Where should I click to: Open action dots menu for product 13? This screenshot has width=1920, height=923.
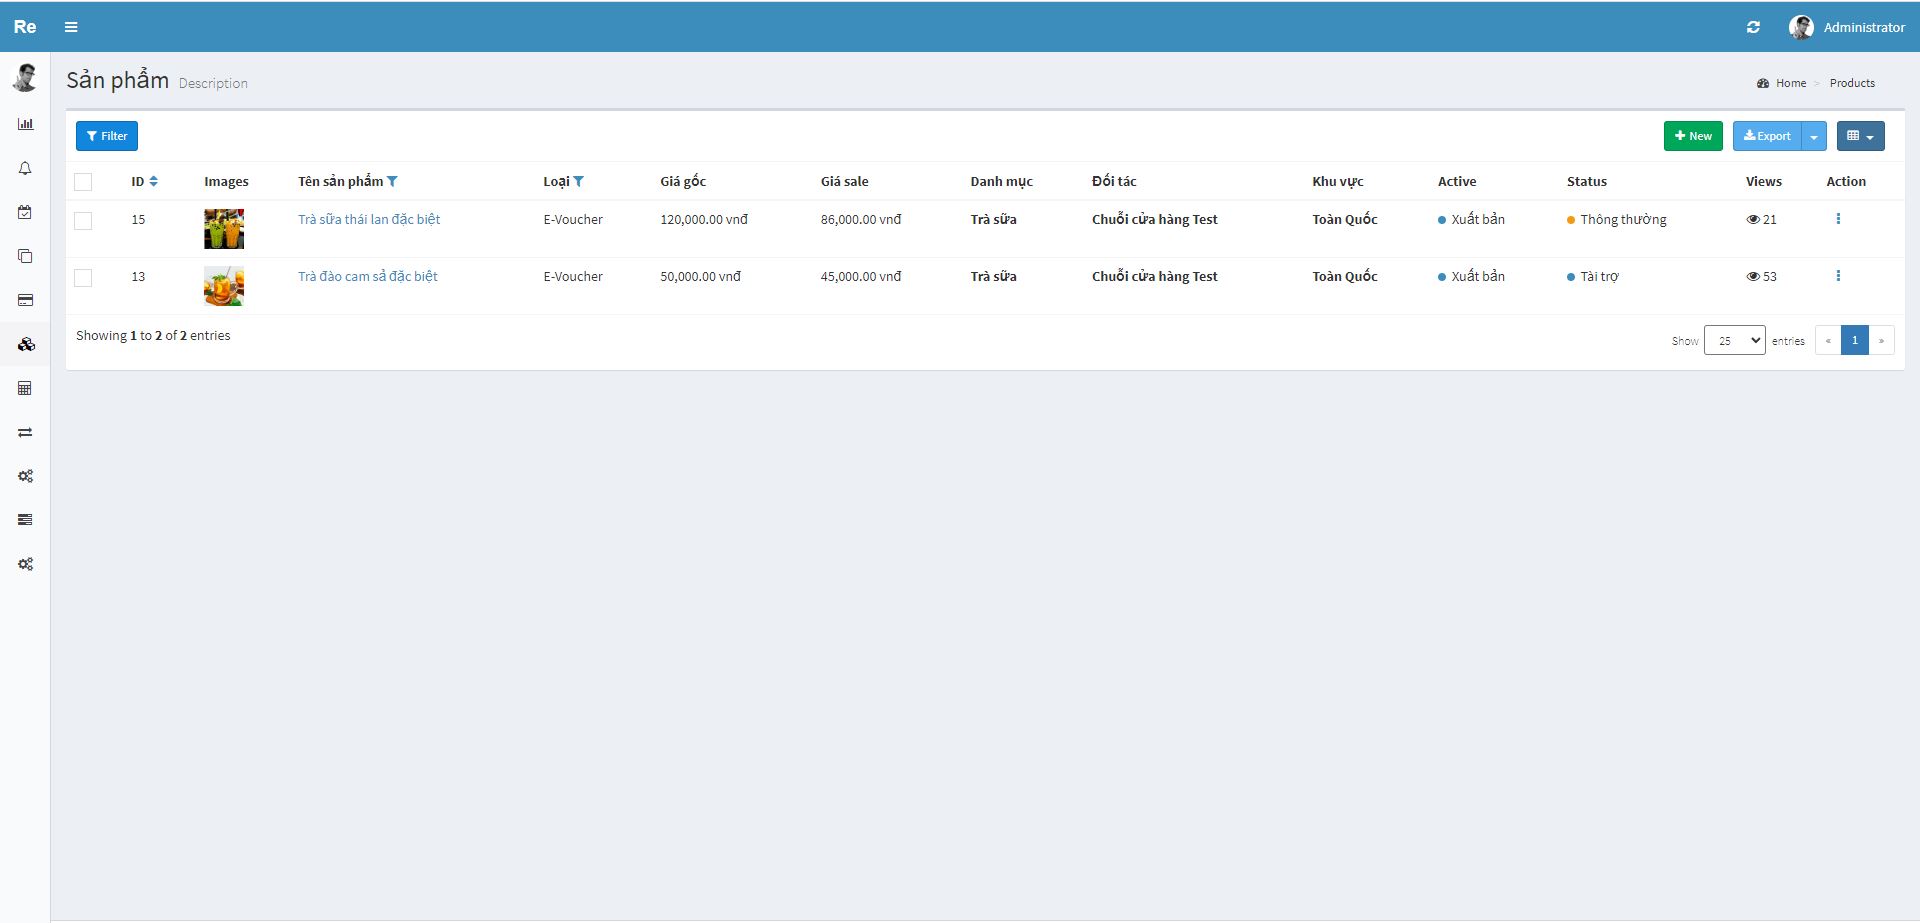pyautogui.click(x=1838, y=276)
